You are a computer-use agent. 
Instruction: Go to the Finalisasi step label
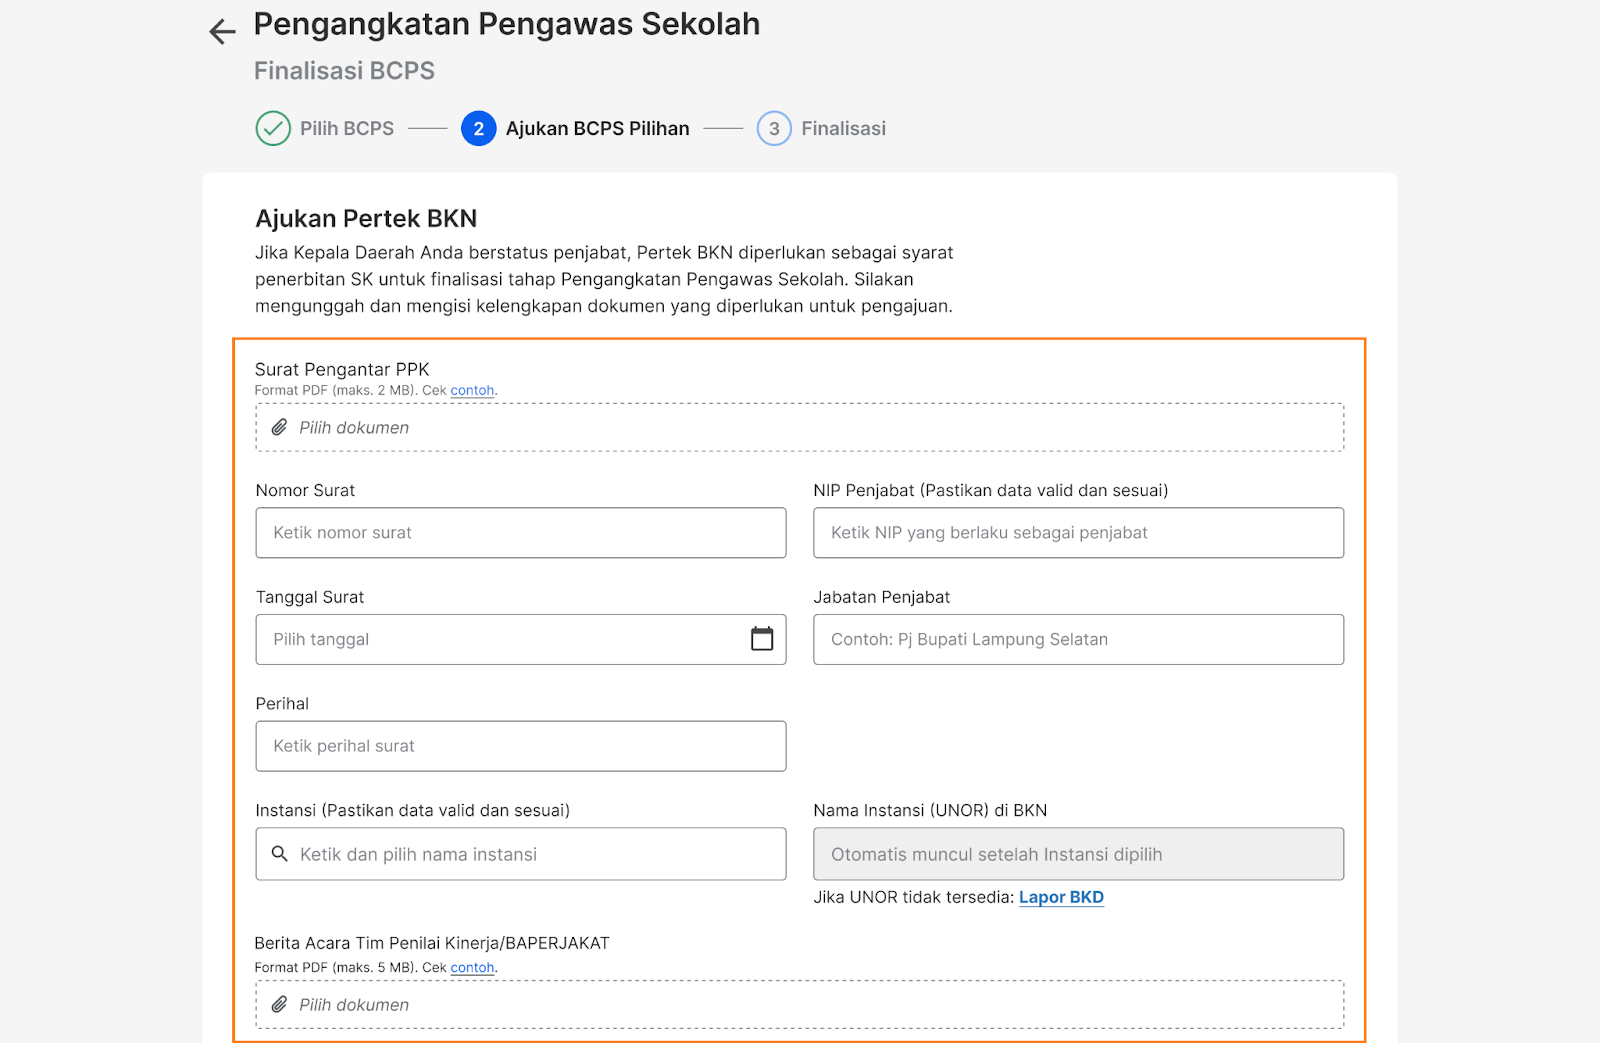(843, 128)
